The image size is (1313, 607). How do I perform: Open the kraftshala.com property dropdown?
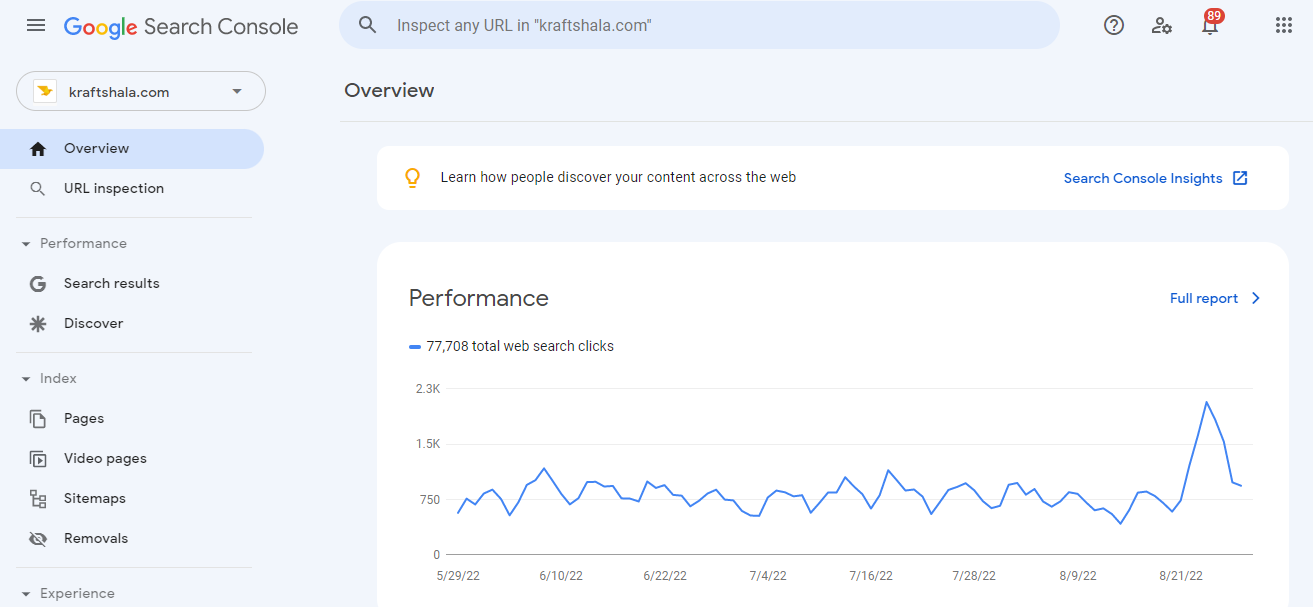141,91
